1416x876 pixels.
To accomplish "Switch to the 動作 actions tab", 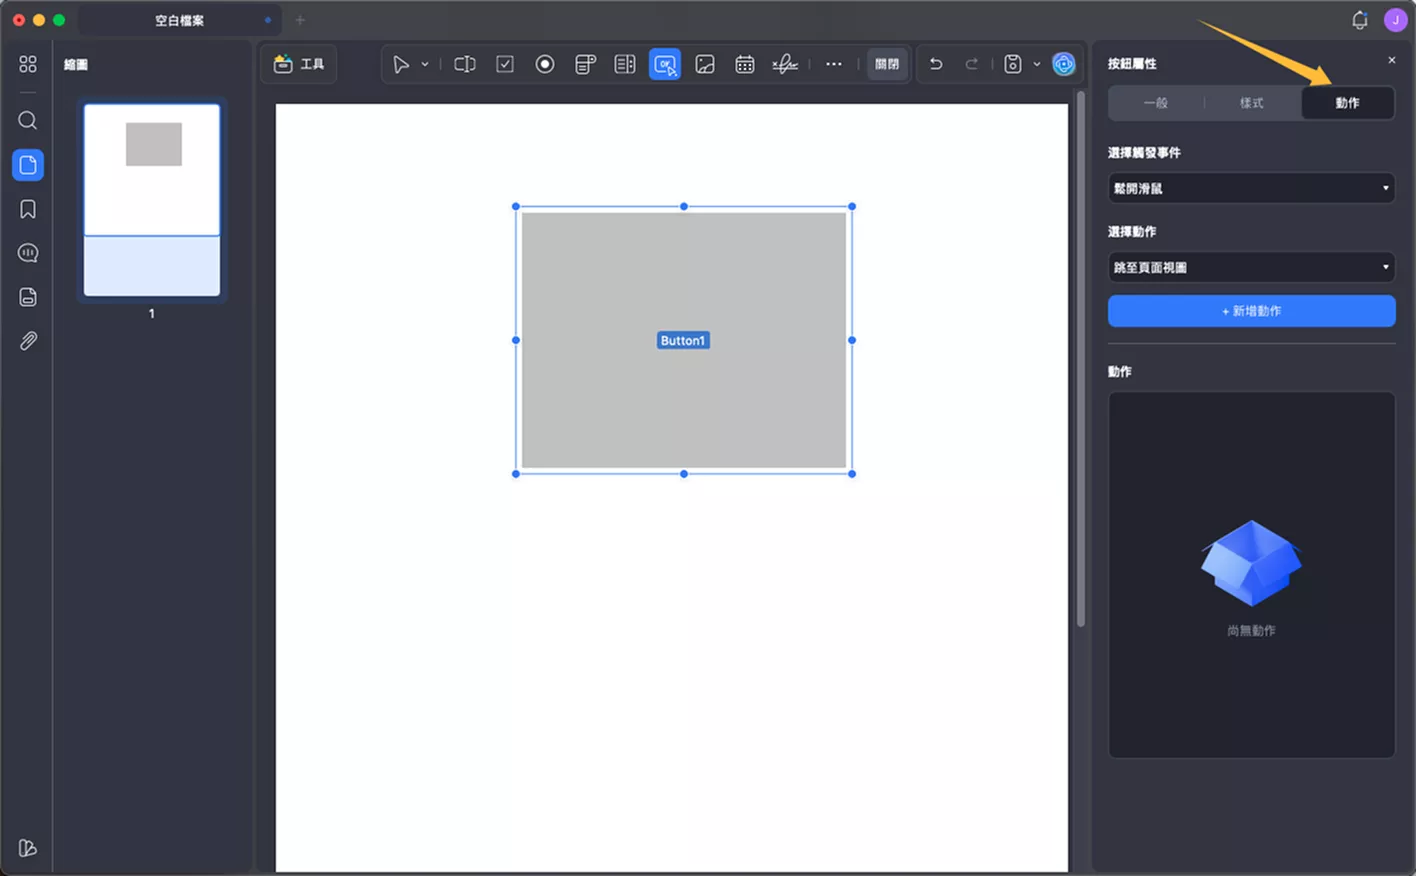I will pos(1347,103).
